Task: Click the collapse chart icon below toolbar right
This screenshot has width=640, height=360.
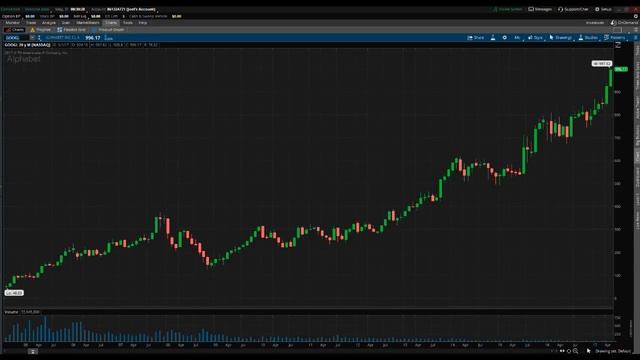Action: click(618, 45)
